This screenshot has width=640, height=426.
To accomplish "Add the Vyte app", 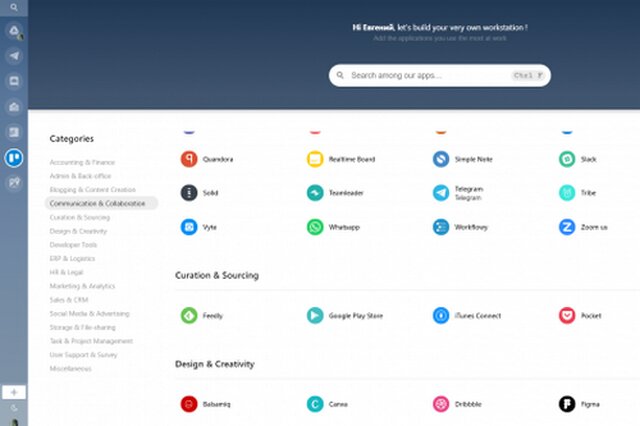I will 199,227.
